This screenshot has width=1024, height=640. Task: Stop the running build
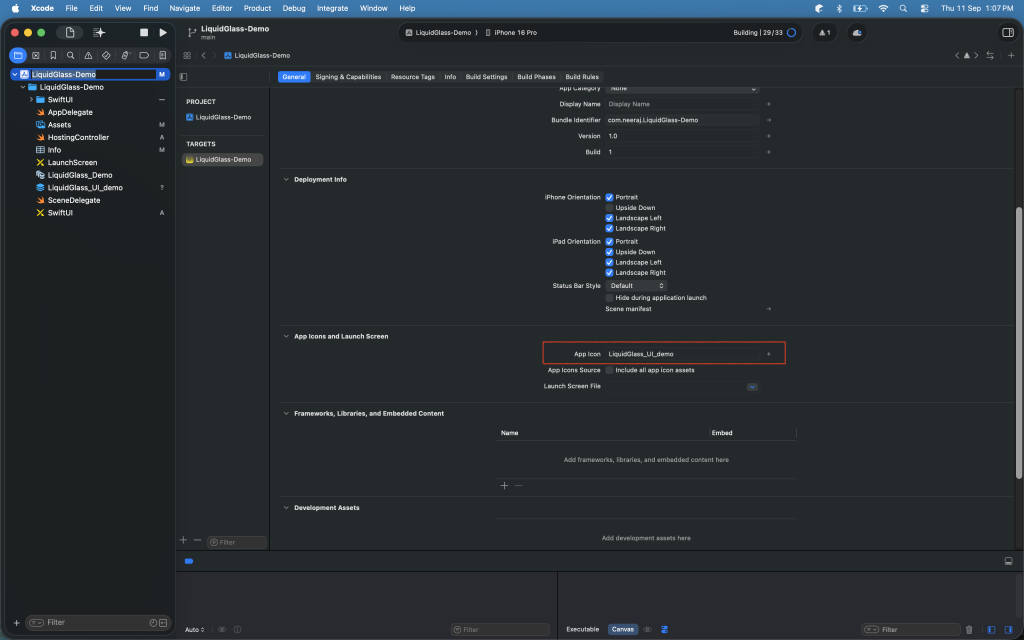144,33
